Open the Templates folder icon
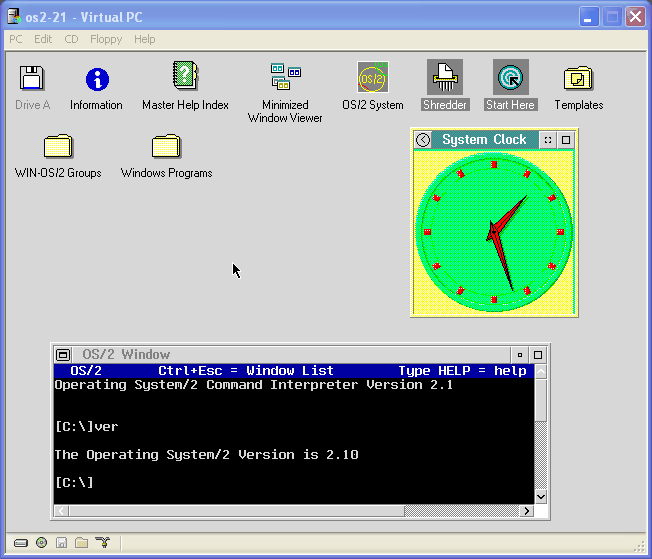The width and height of the screenshot is (652, 559). pos(578,78)
